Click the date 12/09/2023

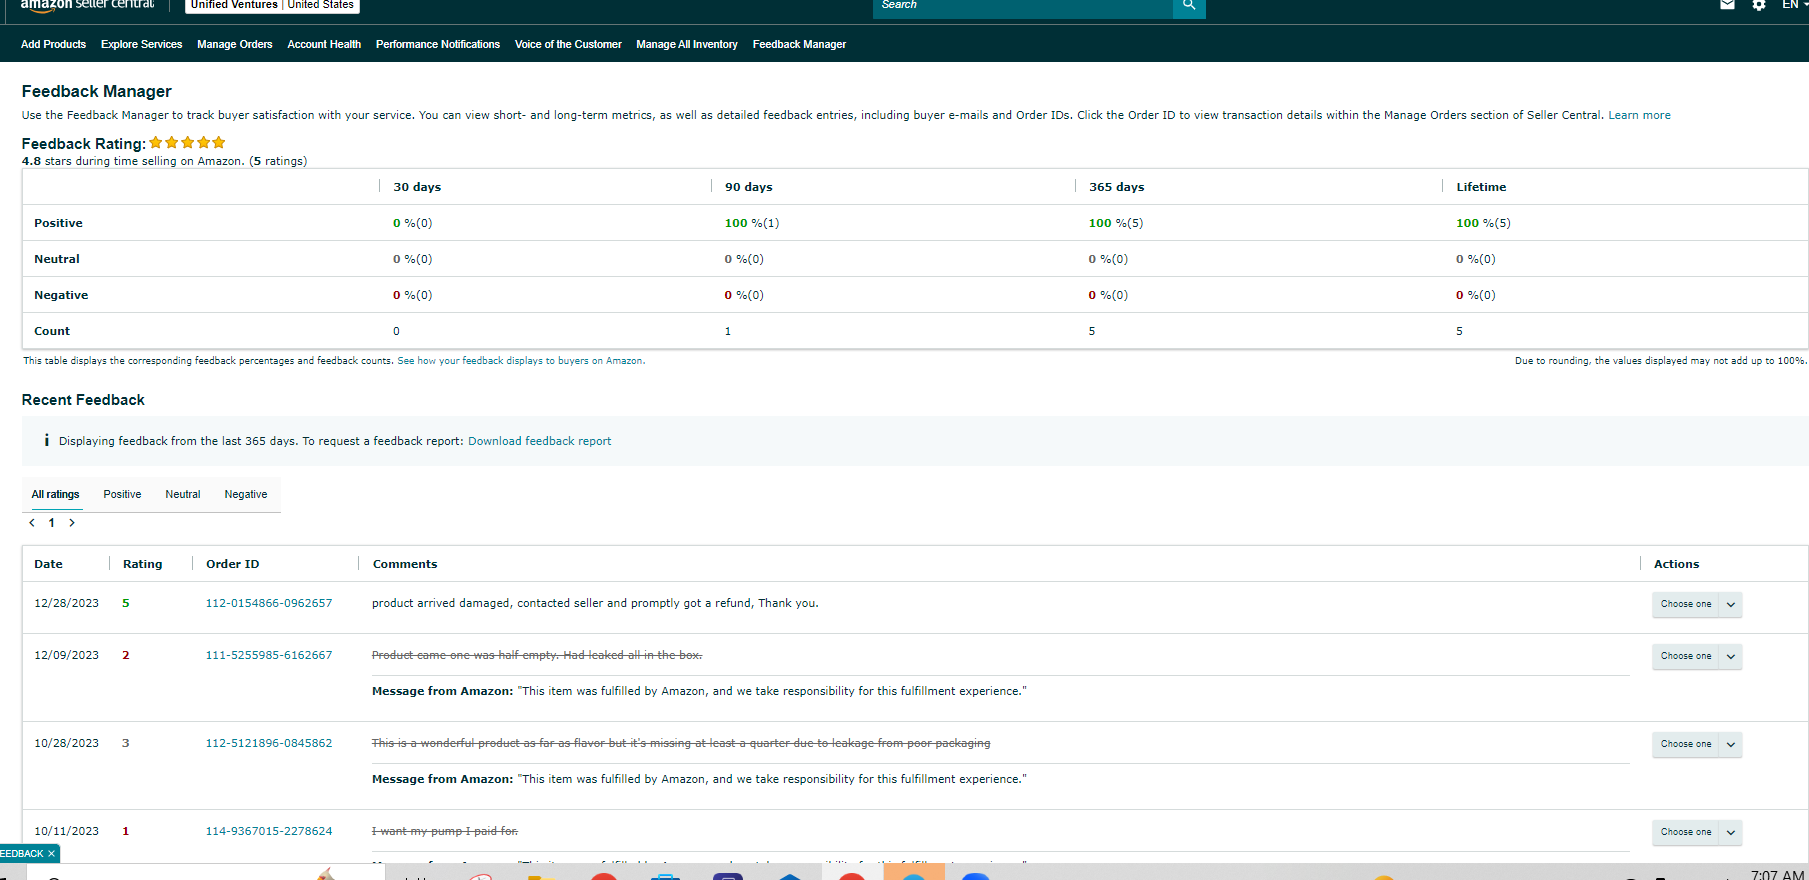pyautogui.click(x=67, y=655)
